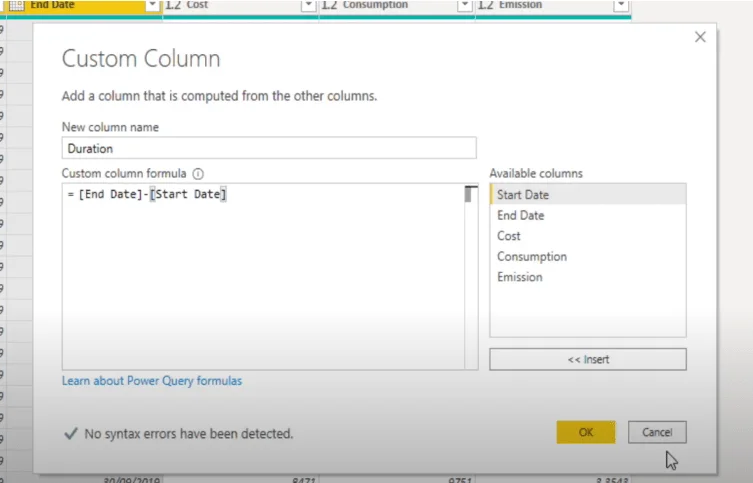The width and height of the screenshot is (753, 483).
Task: Click the Cancel button
Action: pos(657,432)
